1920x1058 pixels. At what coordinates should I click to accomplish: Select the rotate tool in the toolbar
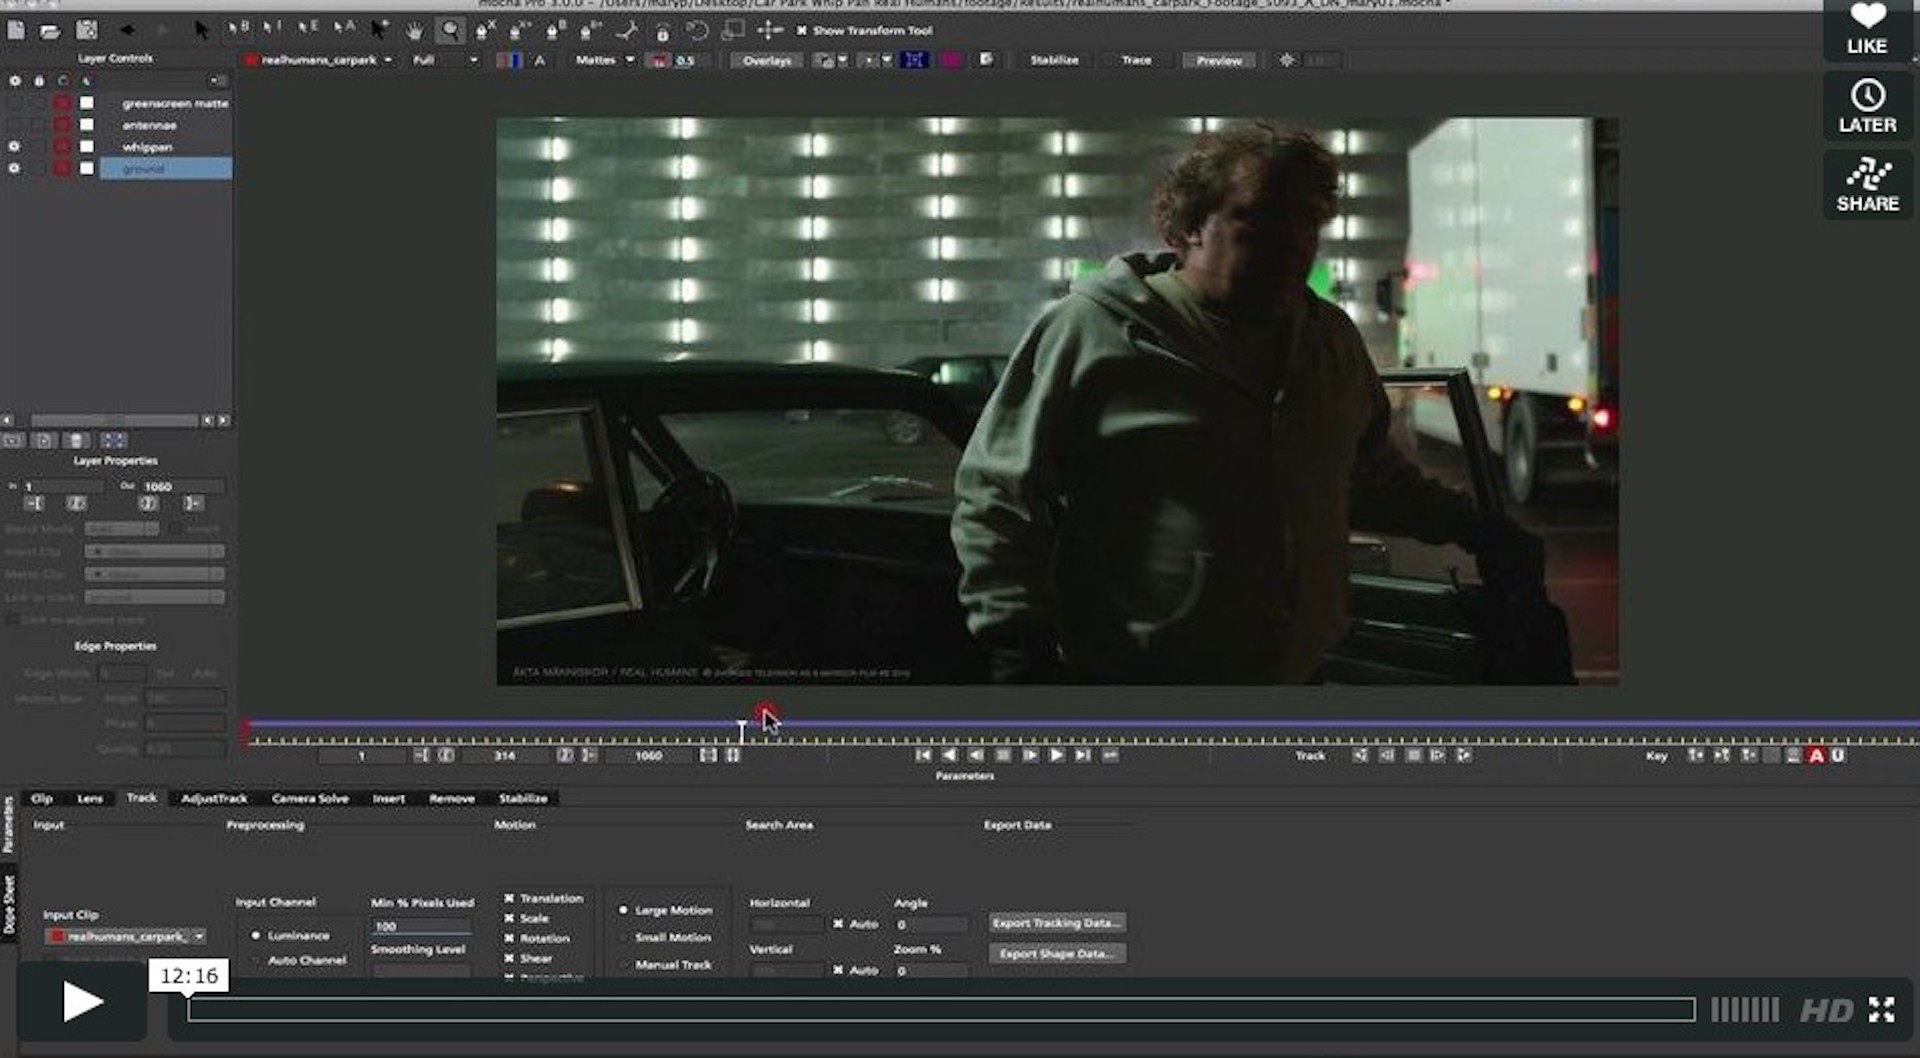tap(697, 31)
